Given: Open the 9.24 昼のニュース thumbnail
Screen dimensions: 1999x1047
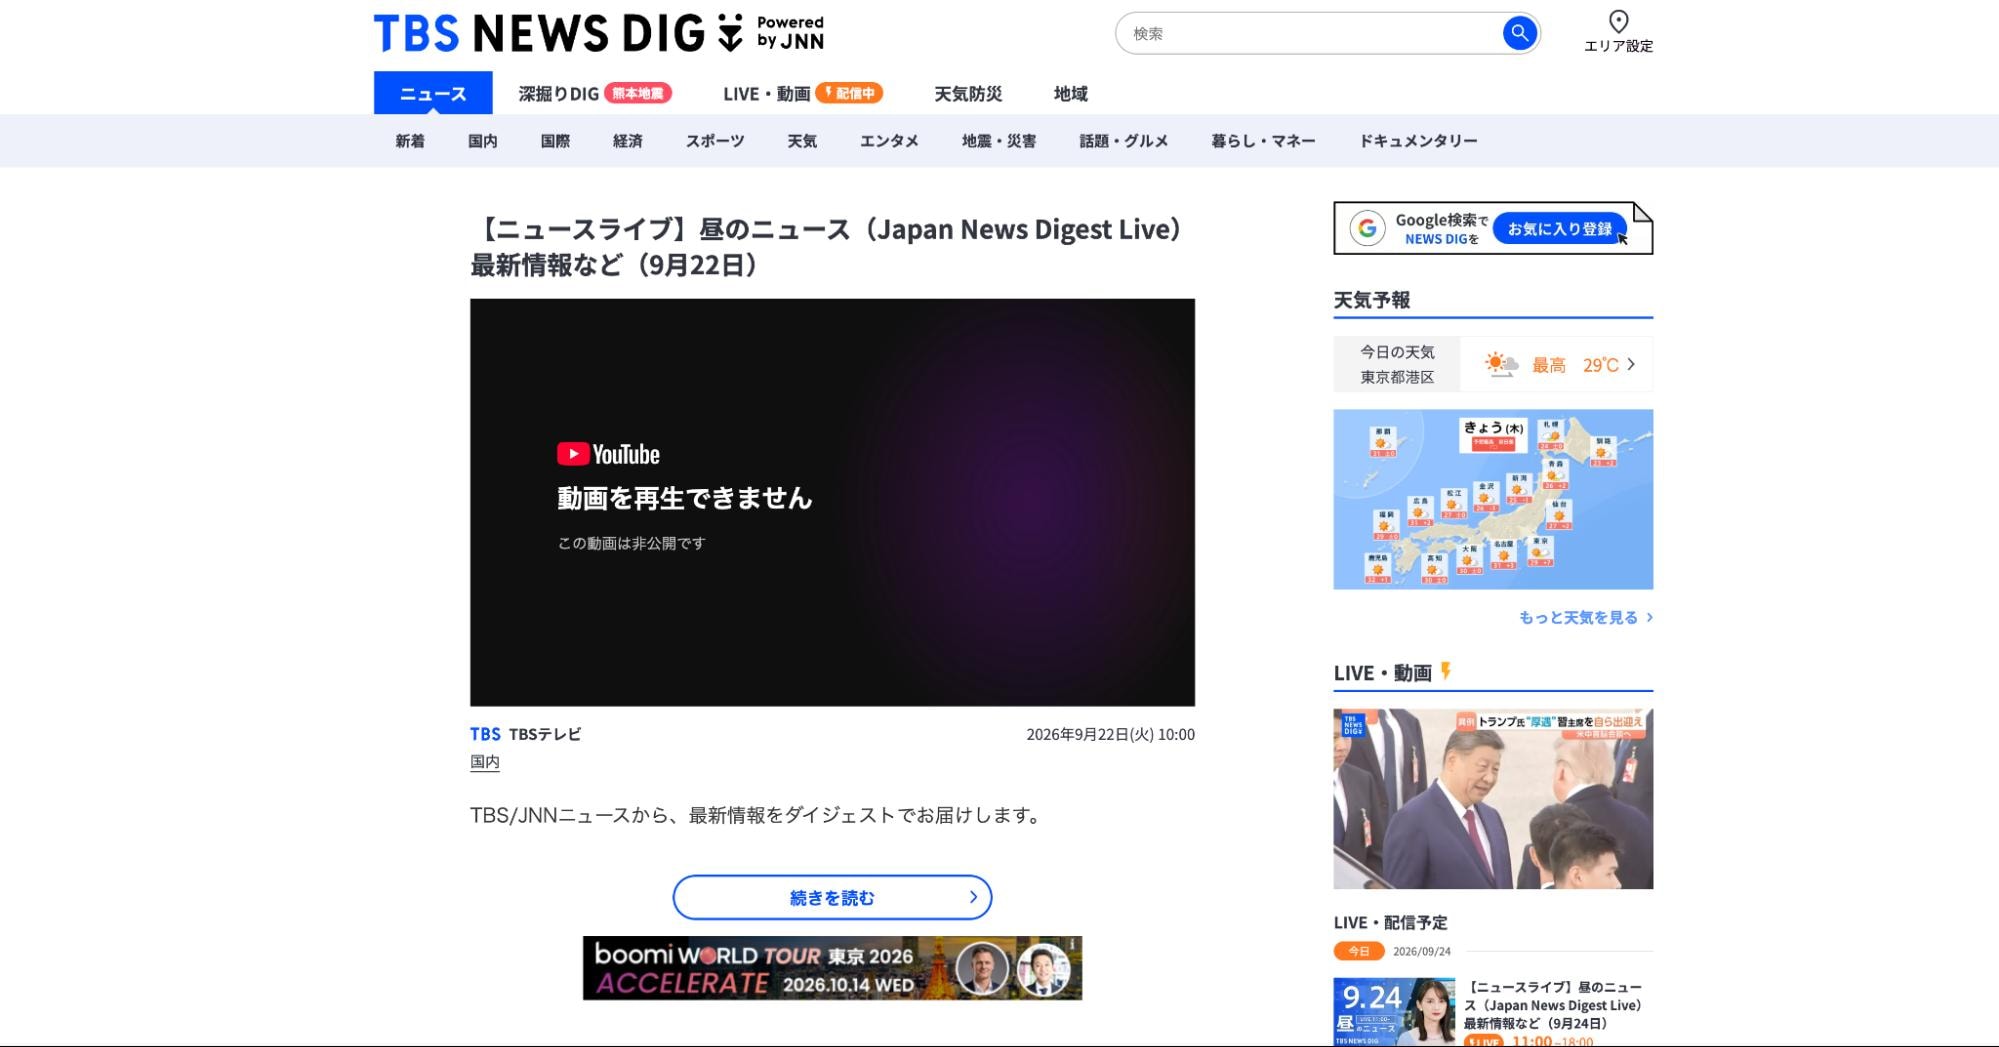Looking at the screenshot, I should (x=1394, y=1012).
